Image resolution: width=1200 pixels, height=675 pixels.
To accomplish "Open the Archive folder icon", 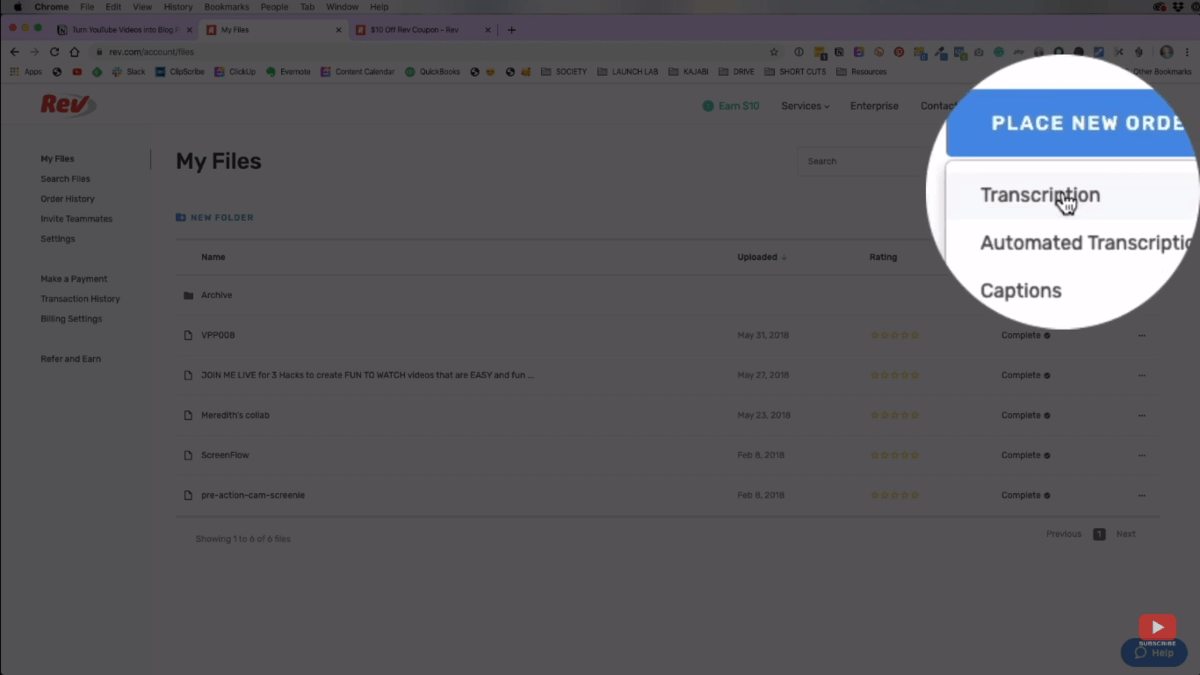I will tap(188, 296).
